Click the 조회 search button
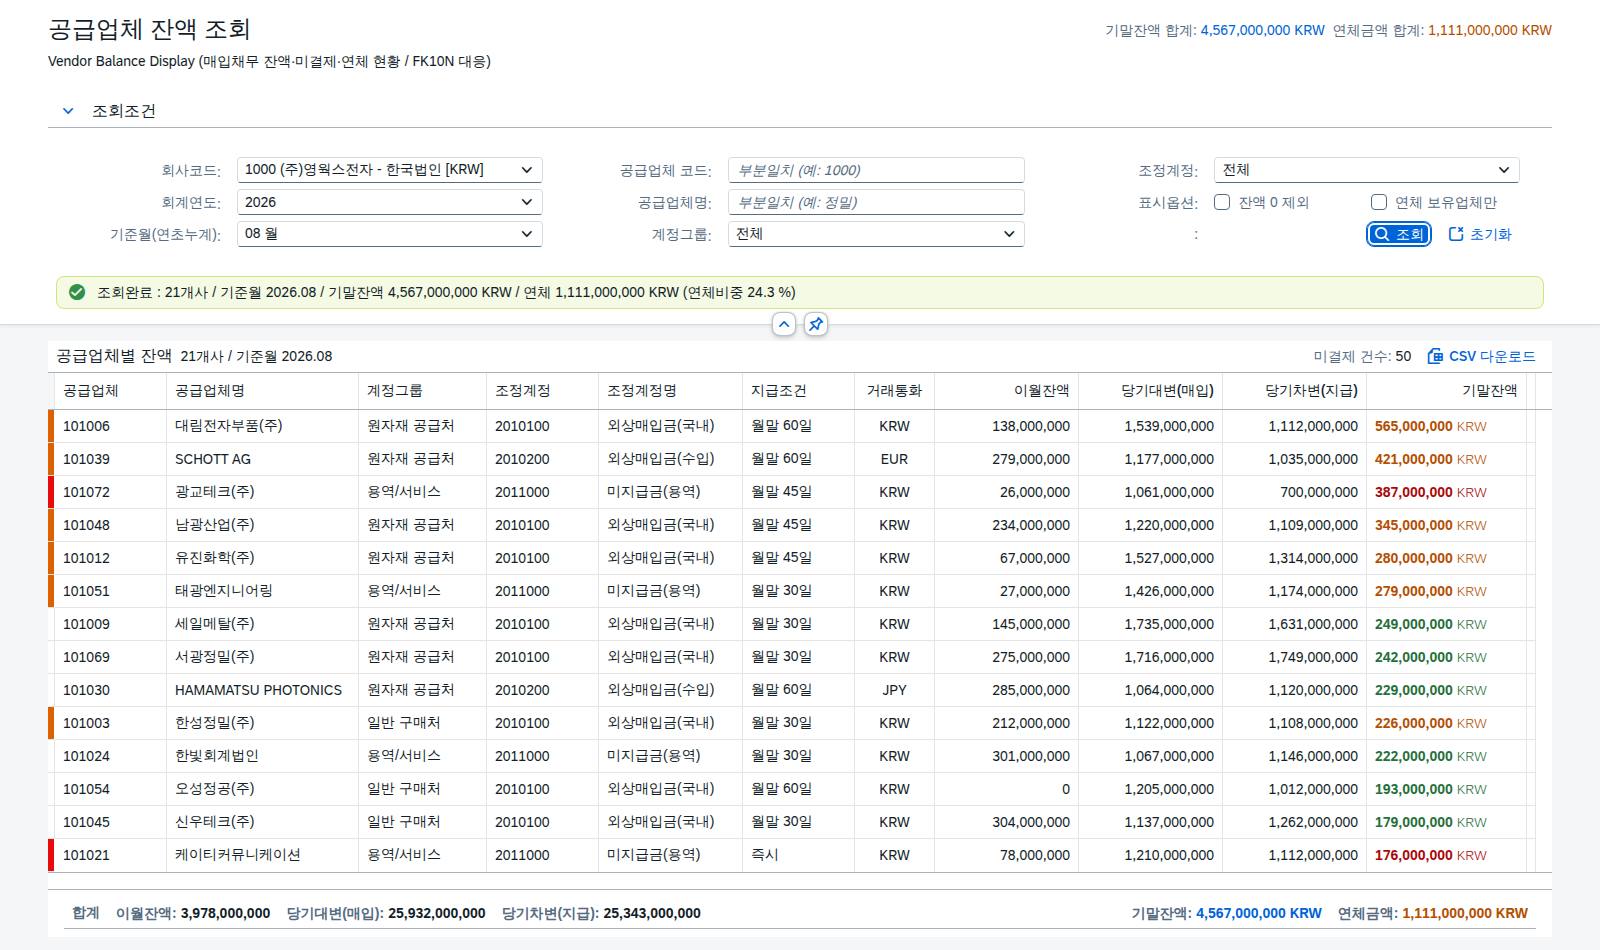The width and height of the screenshot is (1600, 950). click(1399, 234)
